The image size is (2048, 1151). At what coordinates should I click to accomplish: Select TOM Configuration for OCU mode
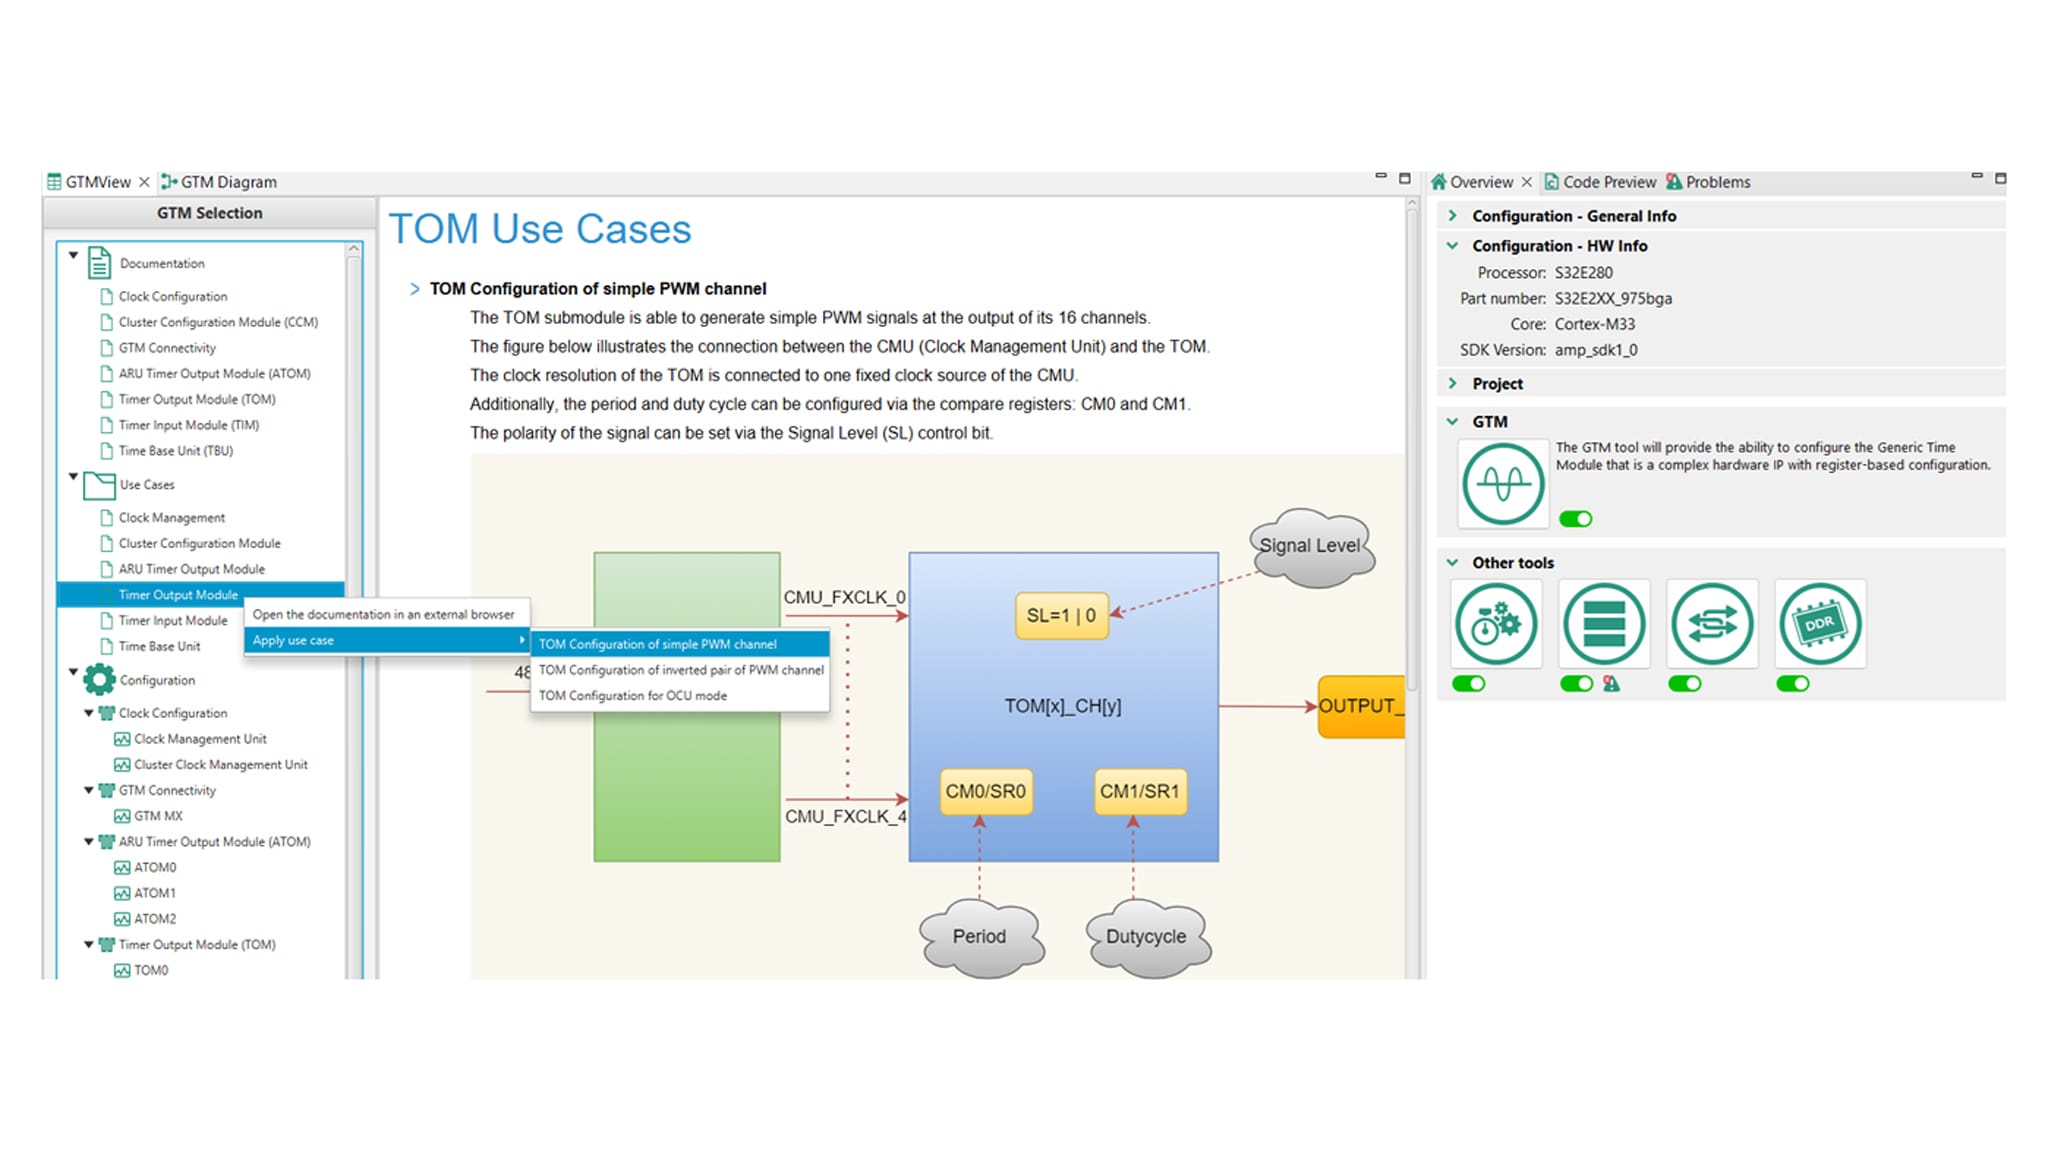[632, 696]
